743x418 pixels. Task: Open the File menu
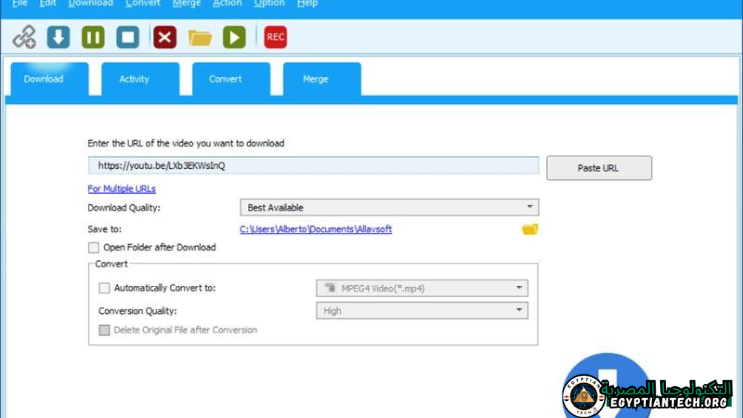click(19, 3)
